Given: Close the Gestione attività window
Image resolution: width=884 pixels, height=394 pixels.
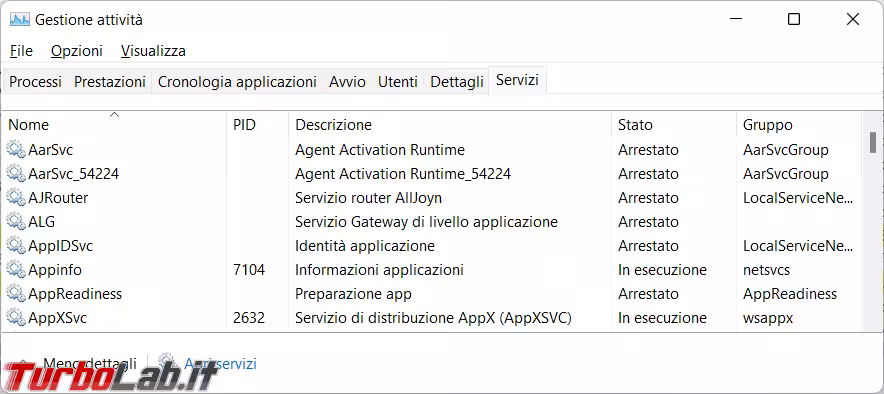Looking at the screenshot, I should click(x=852, y=20).
